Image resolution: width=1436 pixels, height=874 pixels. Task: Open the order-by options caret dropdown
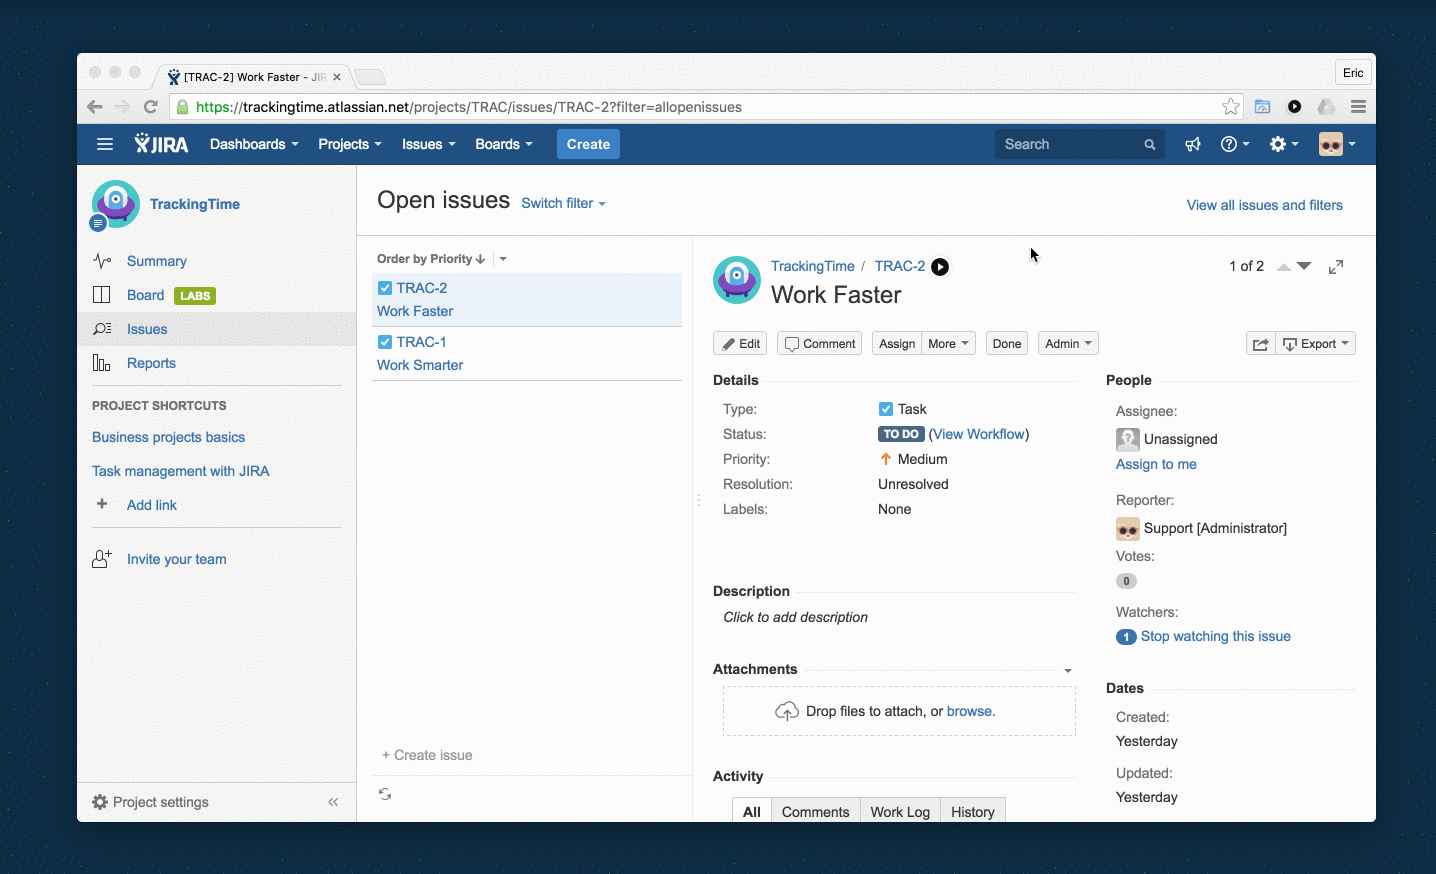tap(503, 259)
